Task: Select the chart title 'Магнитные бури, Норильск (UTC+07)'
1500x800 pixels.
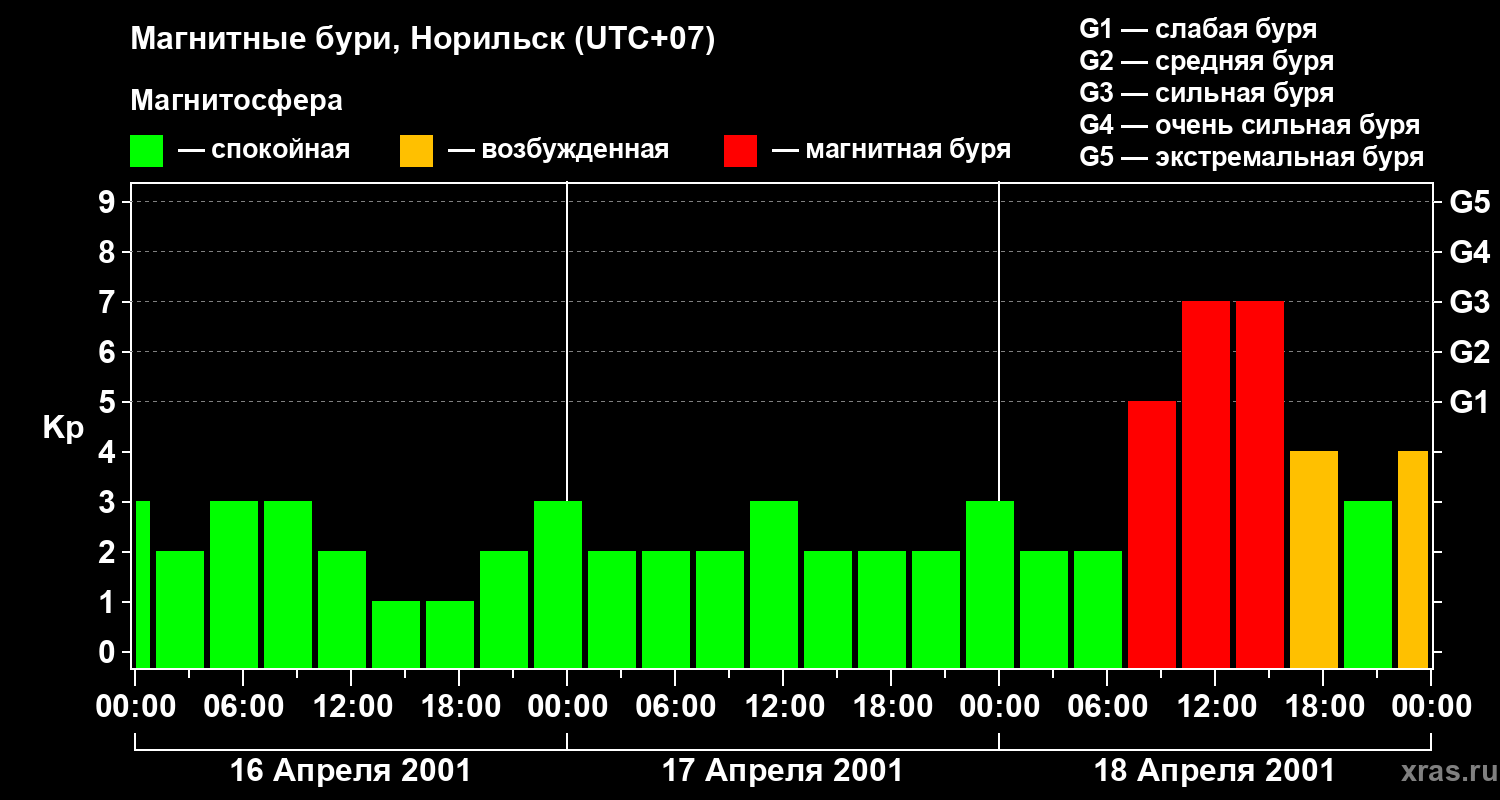Action: click(x=423, y=40)
